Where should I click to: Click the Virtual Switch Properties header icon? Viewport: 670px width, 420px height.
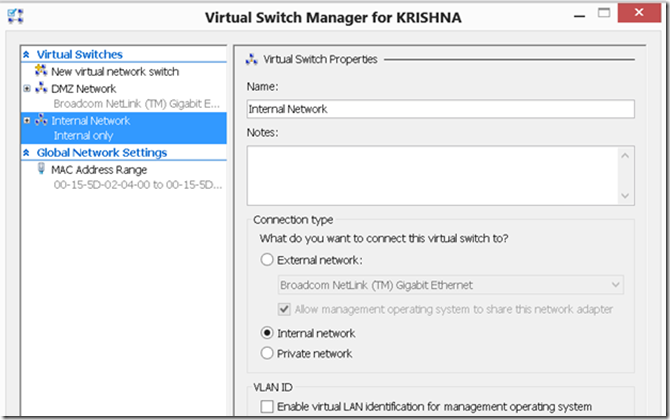click(252, 59)
